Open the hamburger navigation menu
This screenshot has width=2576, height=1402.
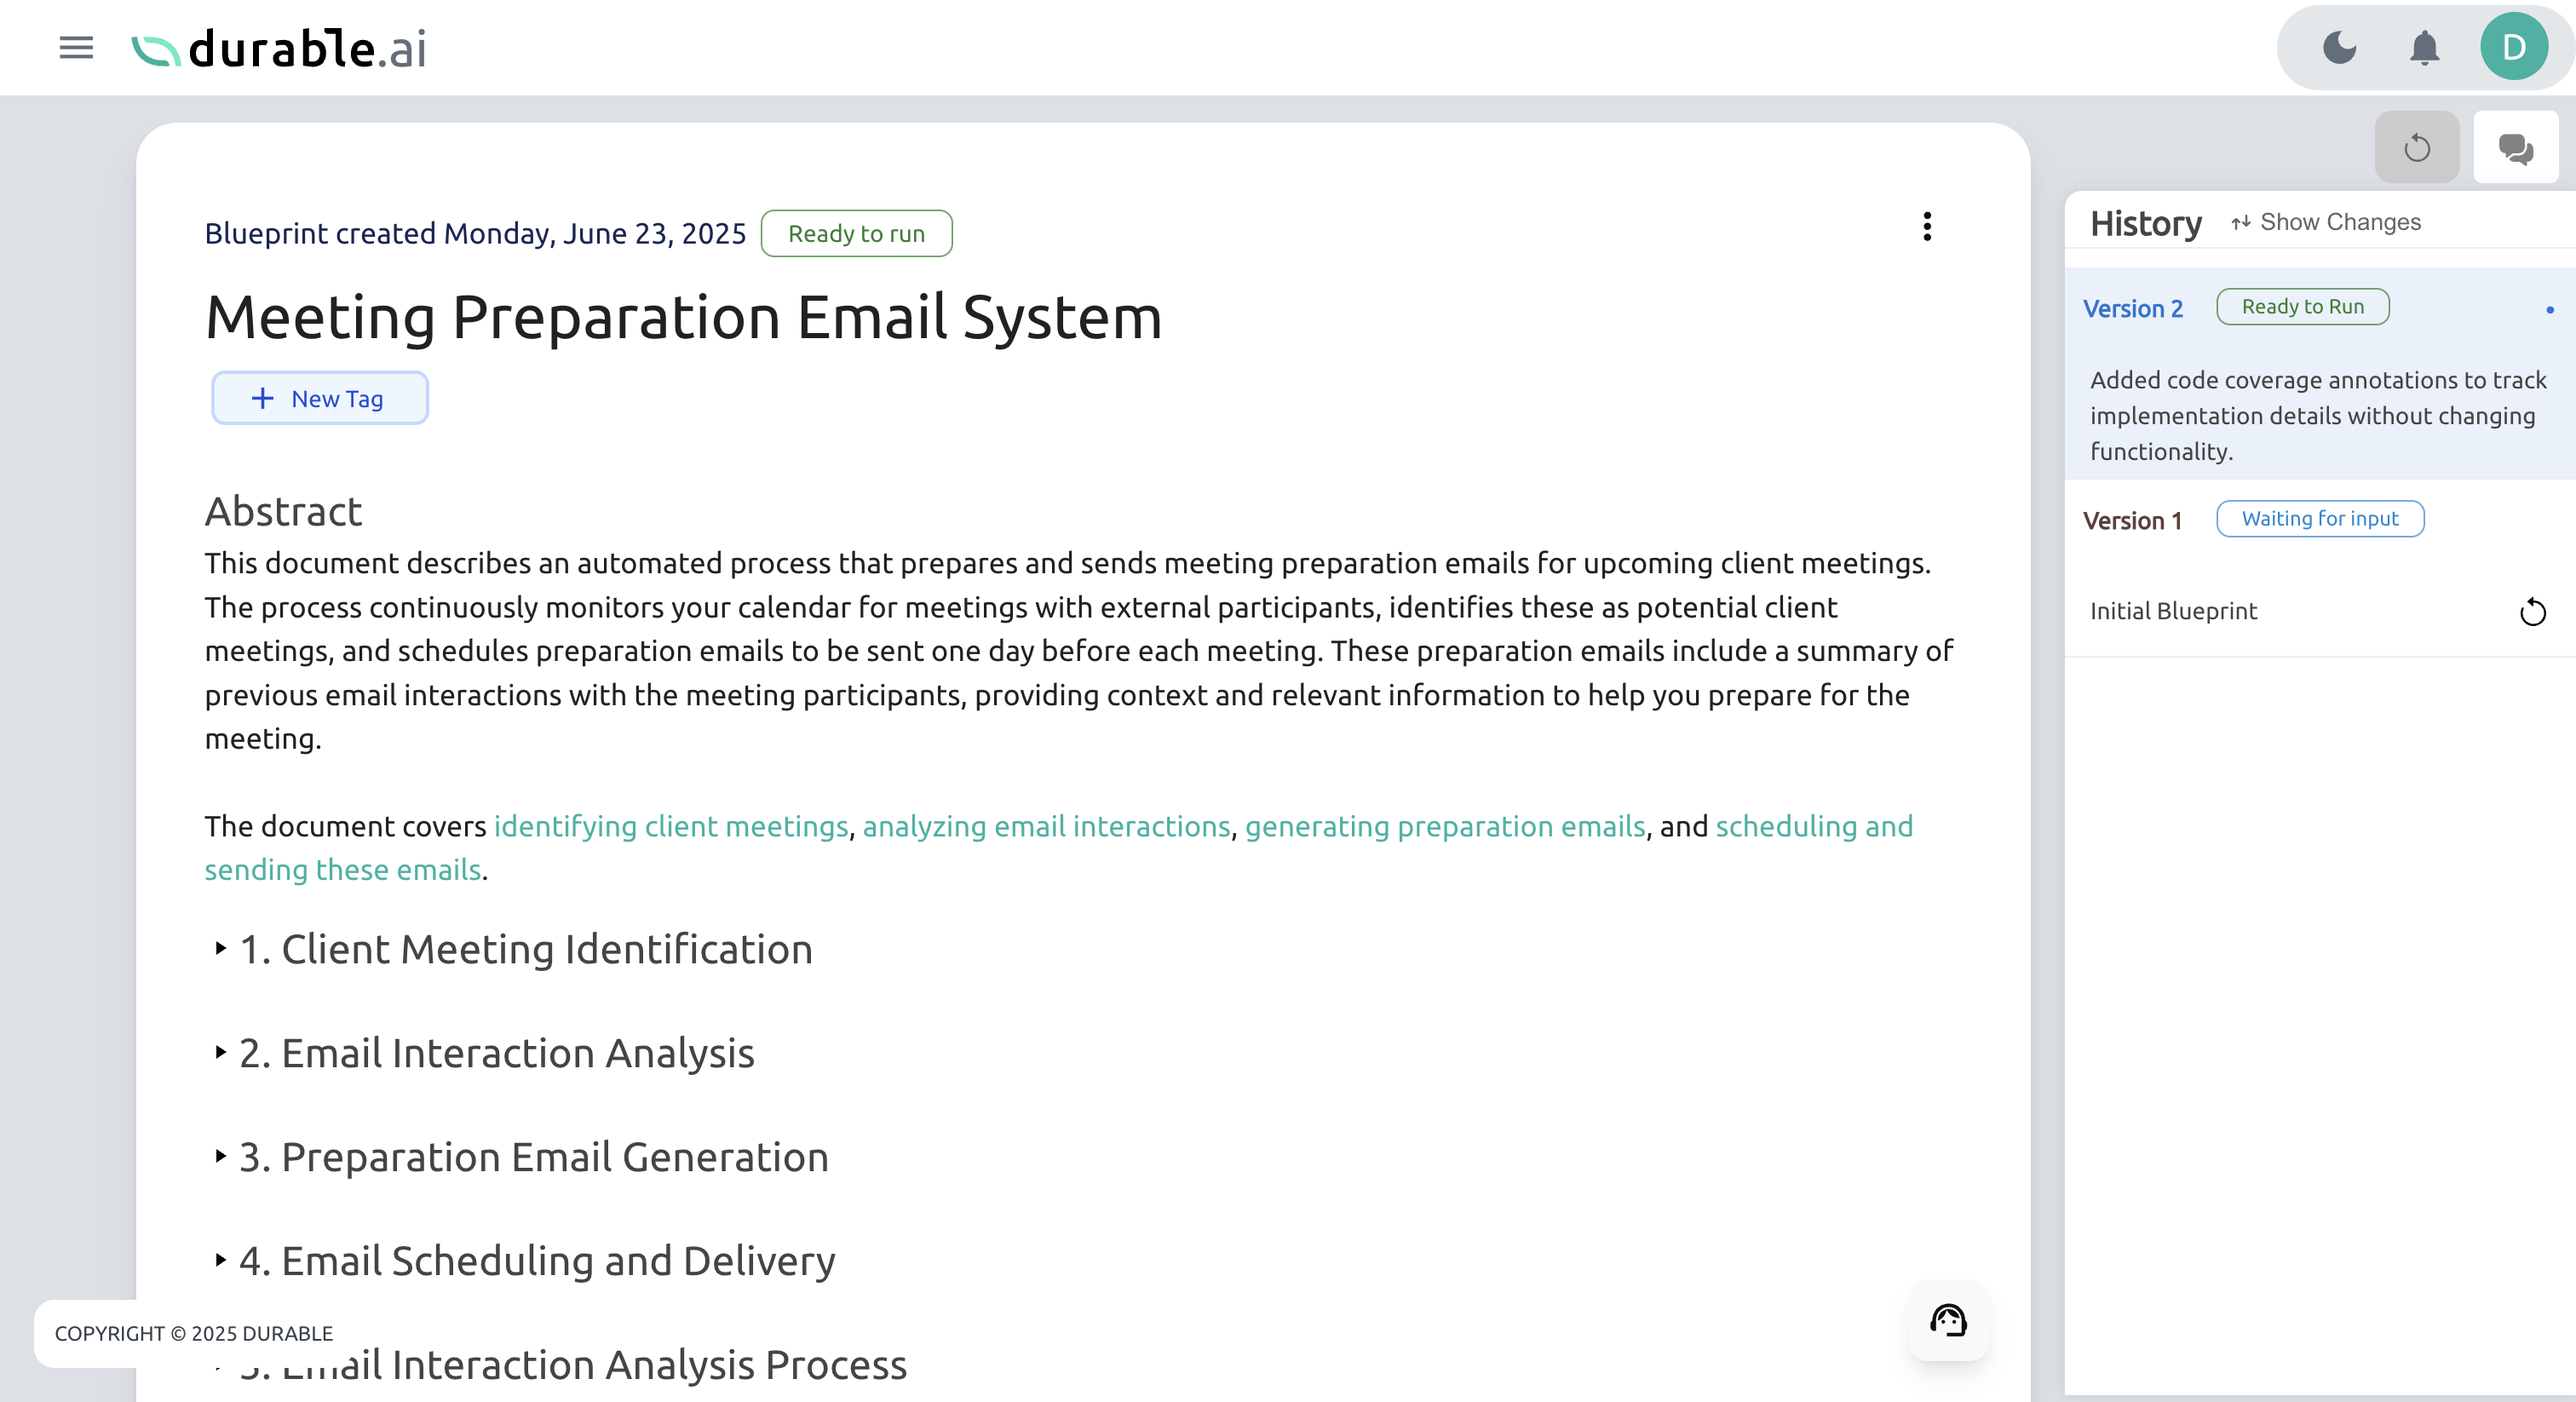[75, 48]
